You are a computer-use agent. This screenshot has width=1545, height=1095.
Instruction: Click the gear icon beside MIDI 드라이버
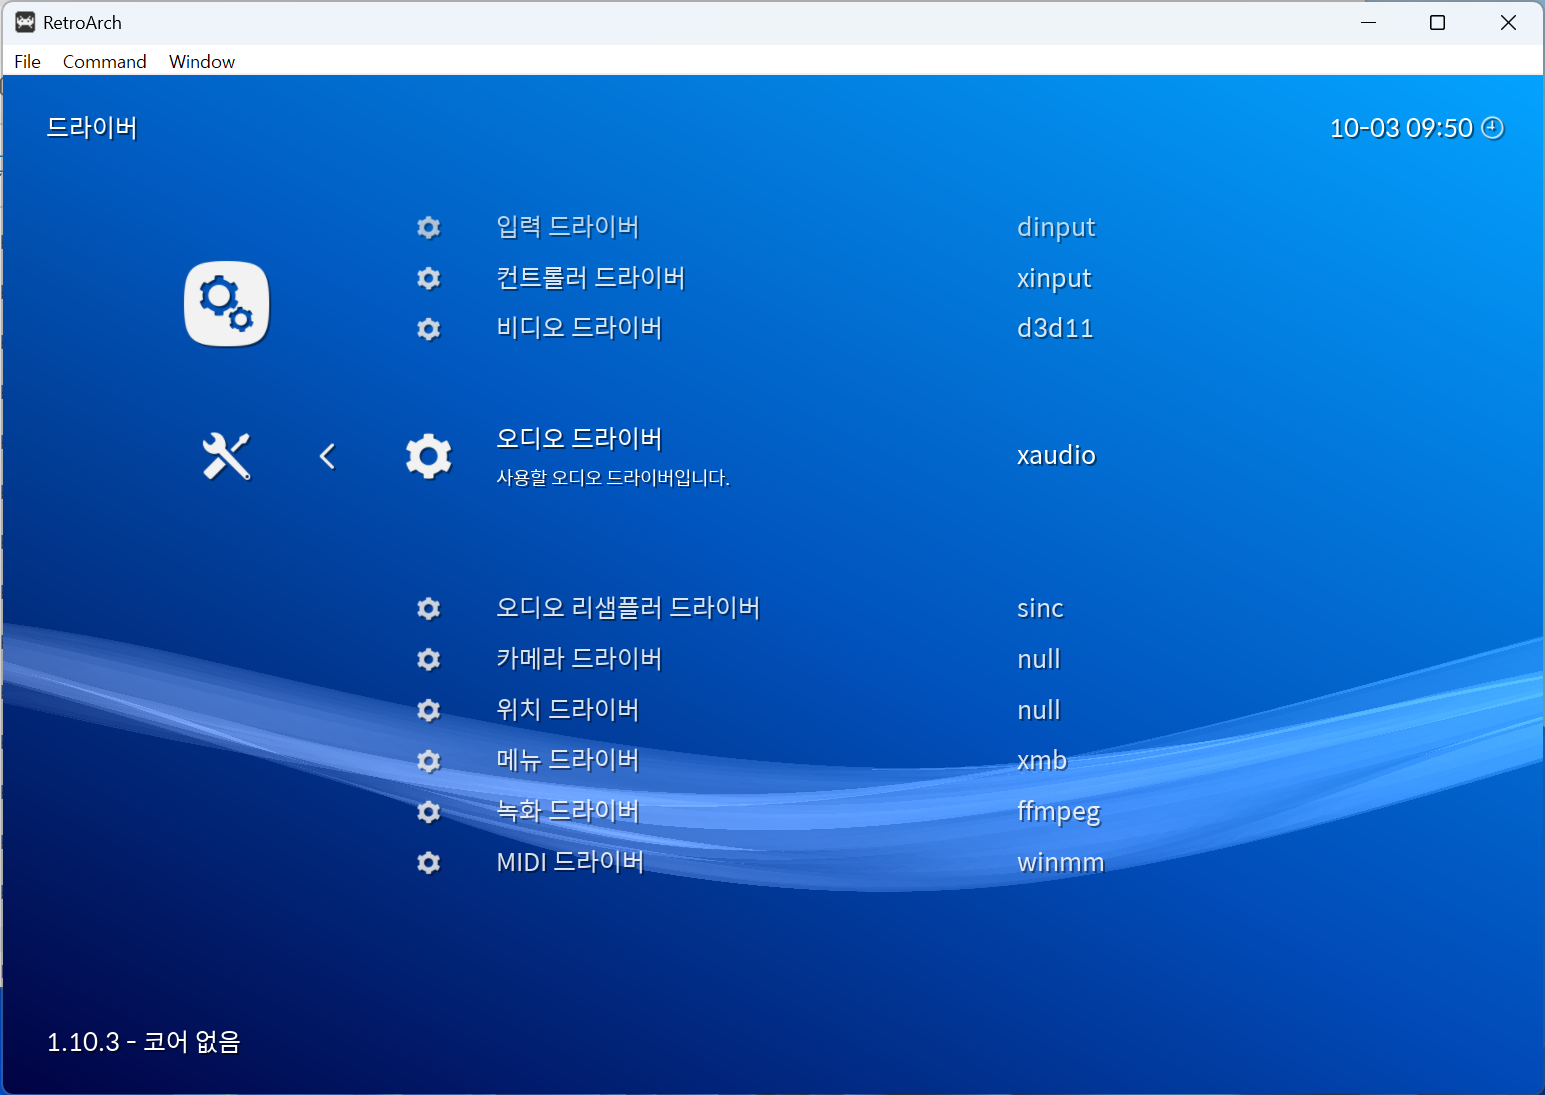coord(429,862)
